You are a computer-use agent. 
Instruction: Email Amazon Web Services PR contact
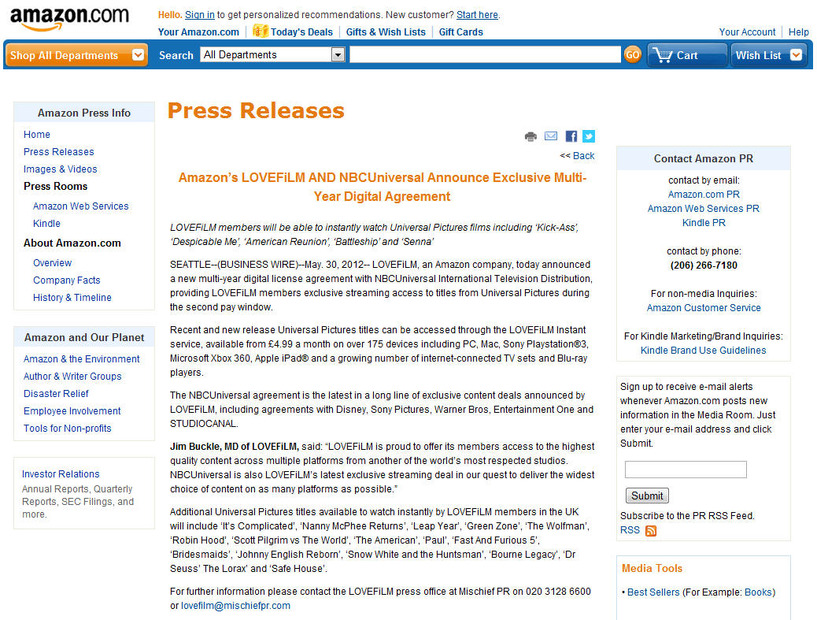point(703,208)
